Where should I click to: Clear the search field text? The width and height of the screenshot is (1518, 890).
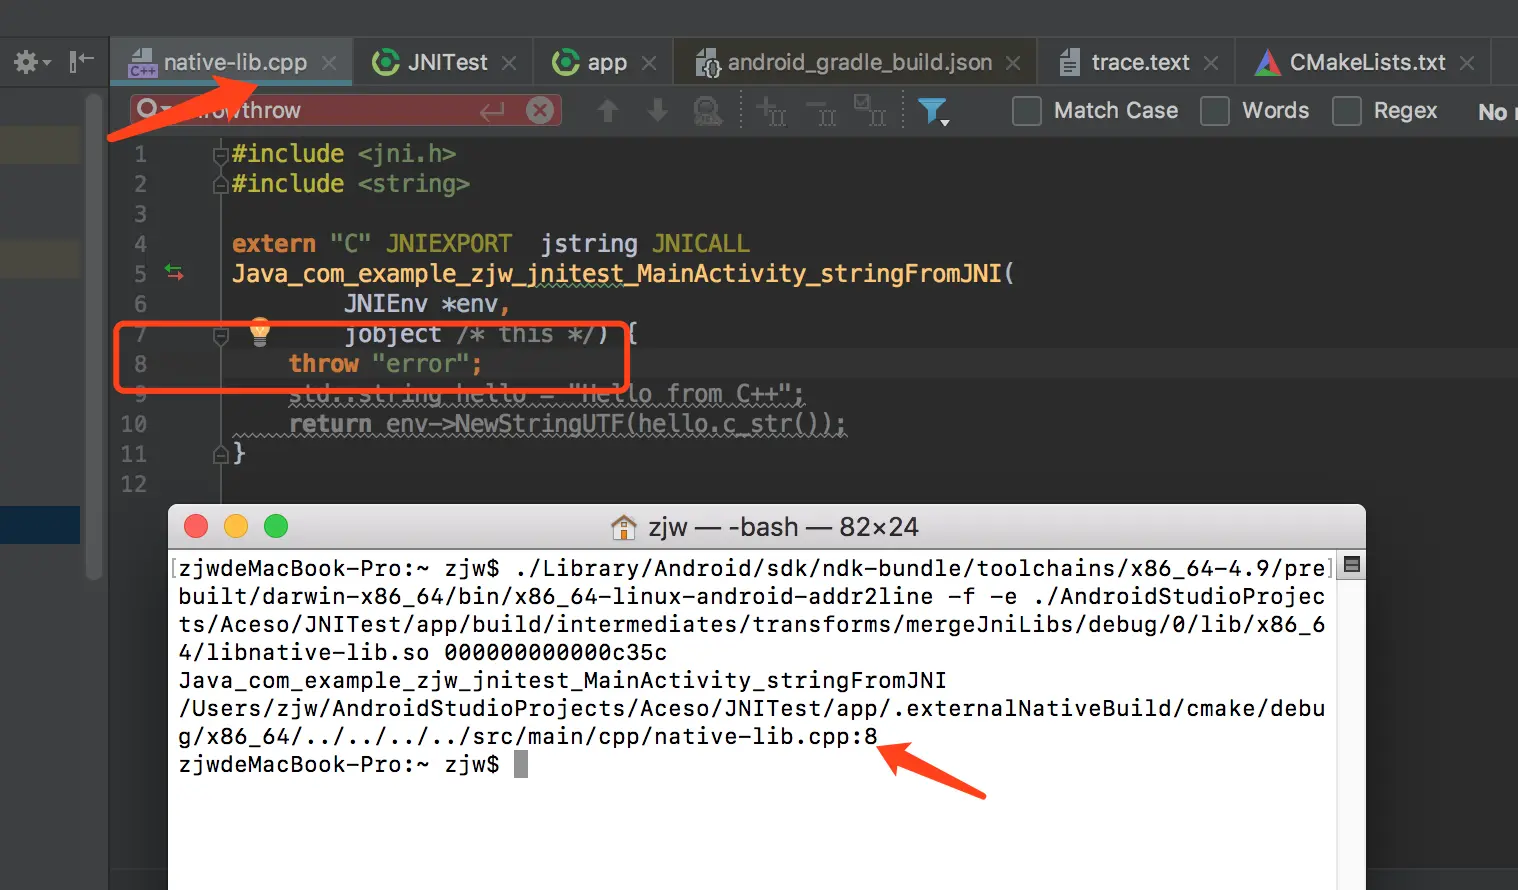[540, 110]
